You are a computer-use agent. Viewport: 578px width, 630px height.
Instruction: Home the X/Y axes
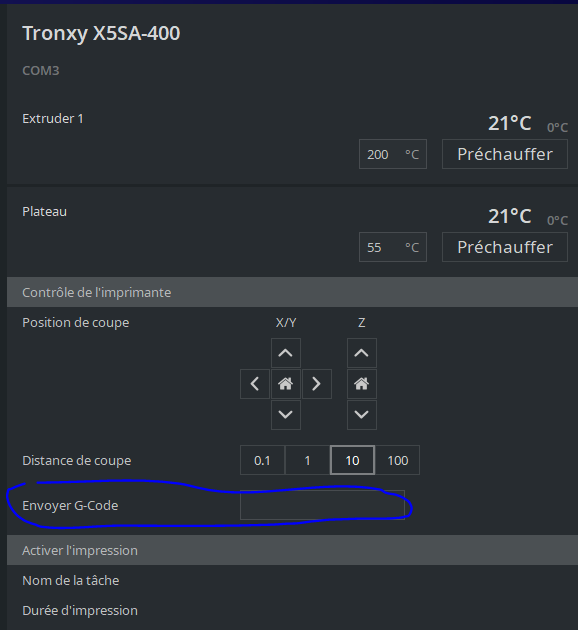[x=286, y=384]
